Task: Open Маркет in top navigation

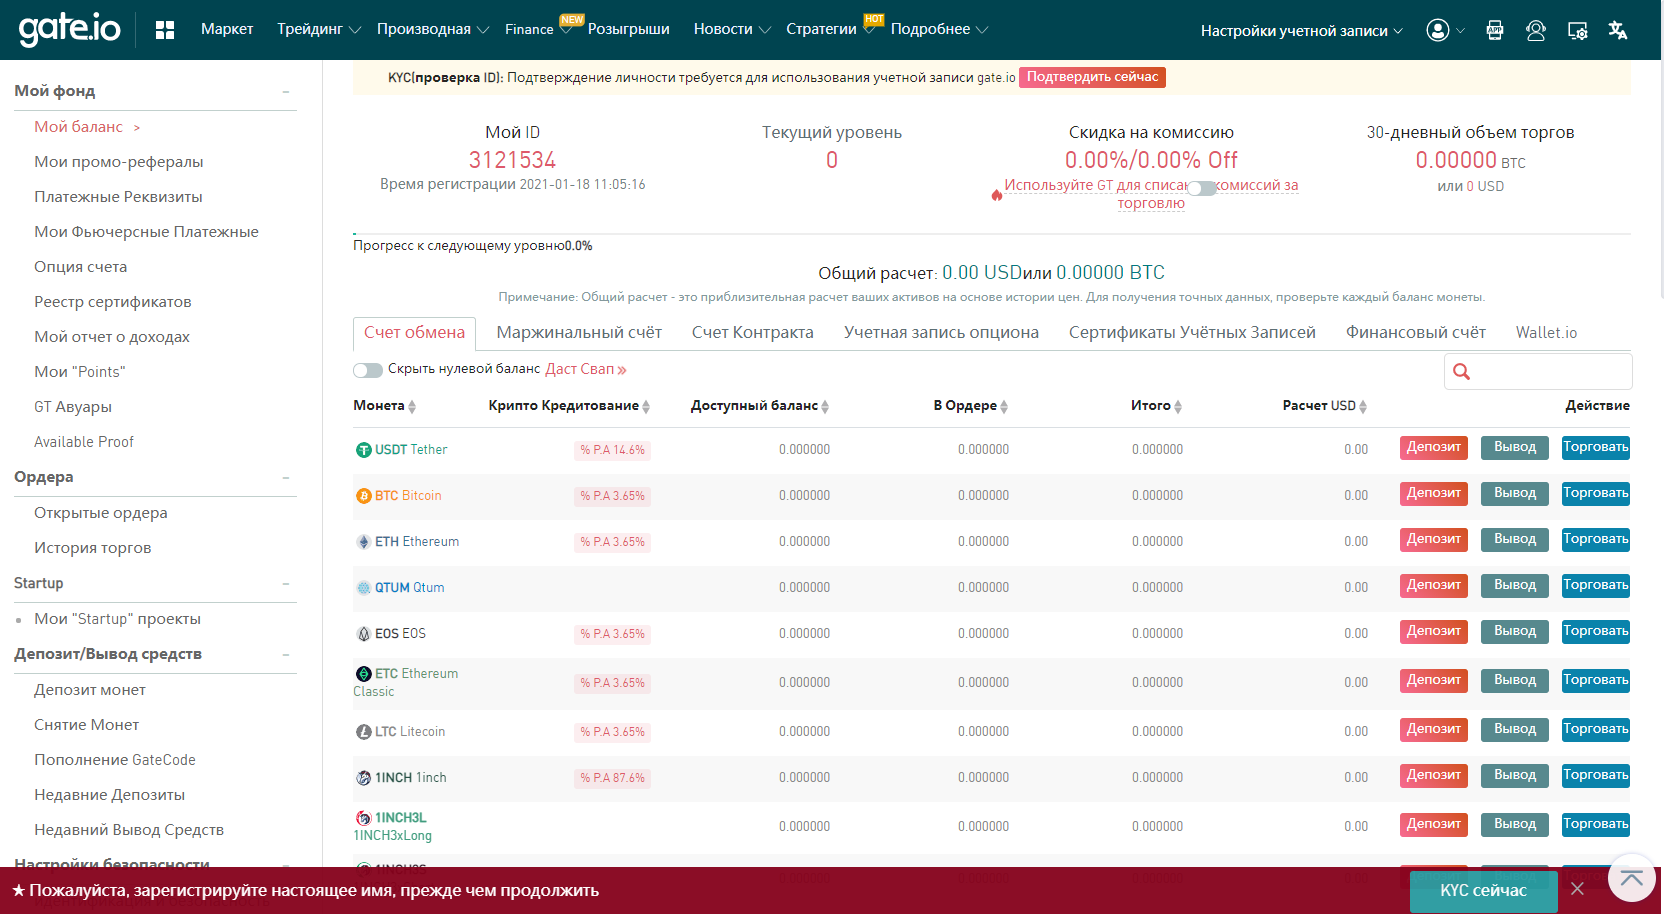Action: (227, 29)
